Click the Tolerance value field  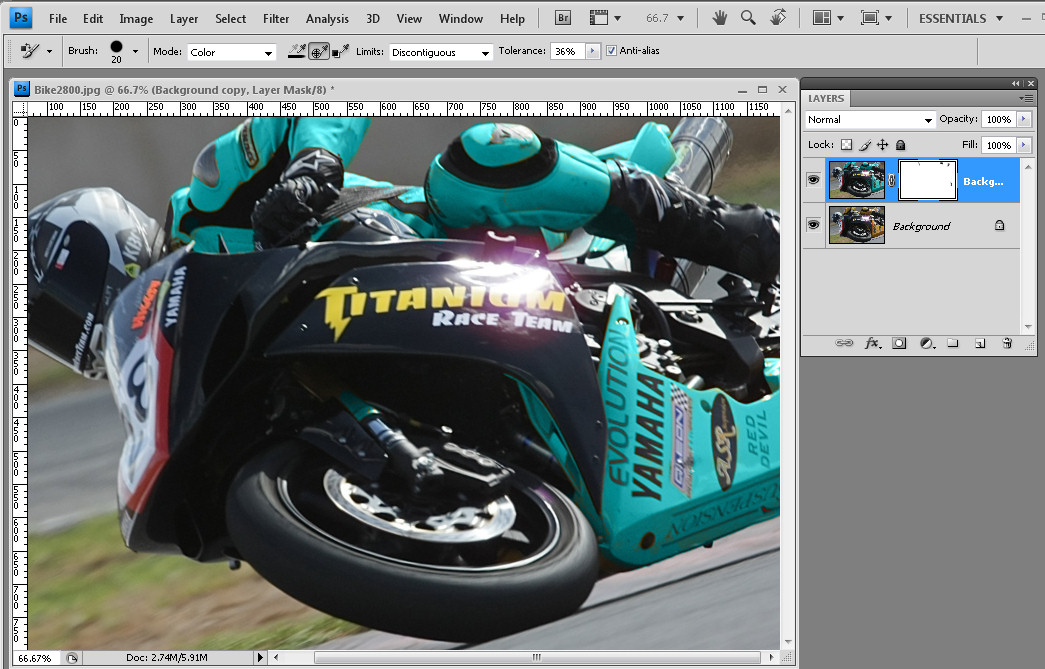(x=567, y=51)
